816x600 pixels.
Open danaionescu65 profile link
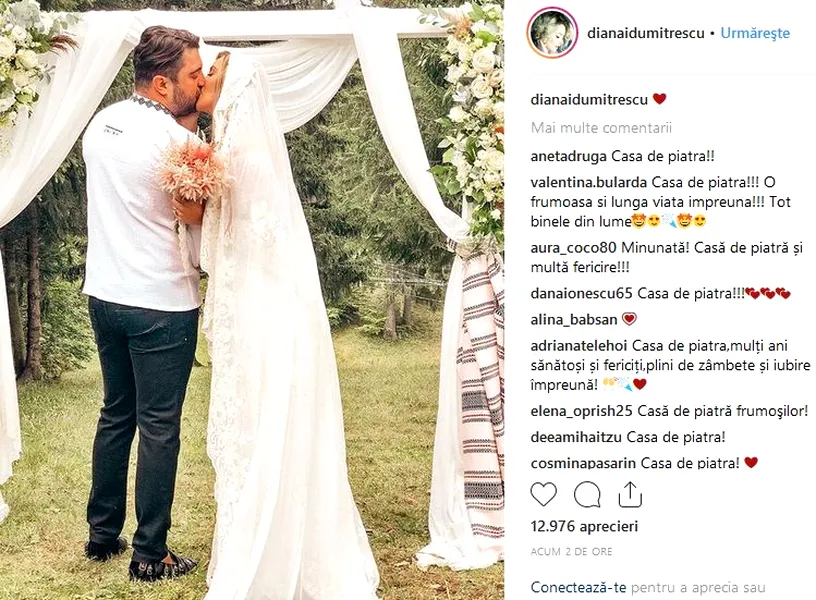[581, 293]
